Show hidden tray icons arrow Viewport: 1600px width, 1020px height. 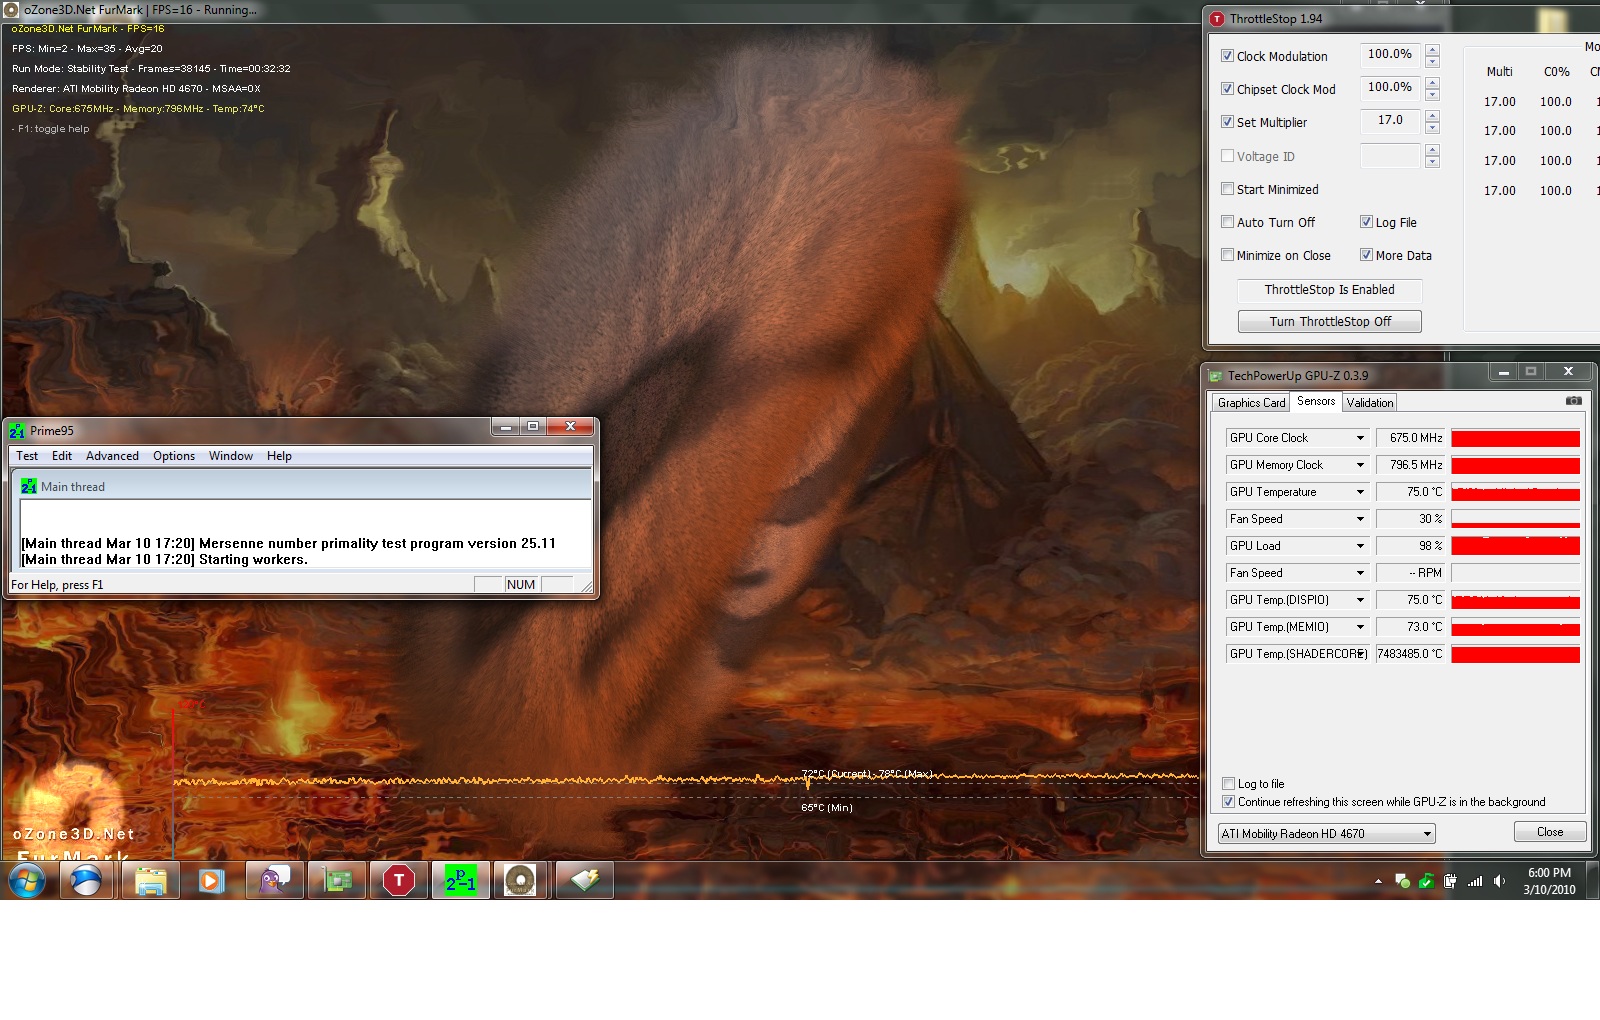coord(1378,881)
